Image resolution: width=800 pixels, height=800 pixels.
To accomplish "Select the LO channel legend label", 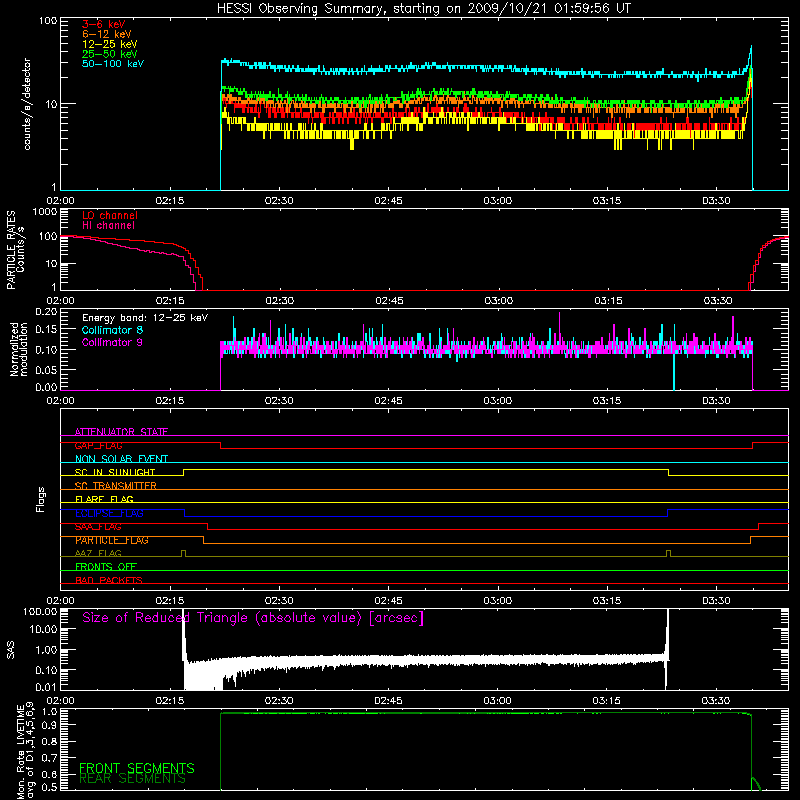I will coord(110,215).
